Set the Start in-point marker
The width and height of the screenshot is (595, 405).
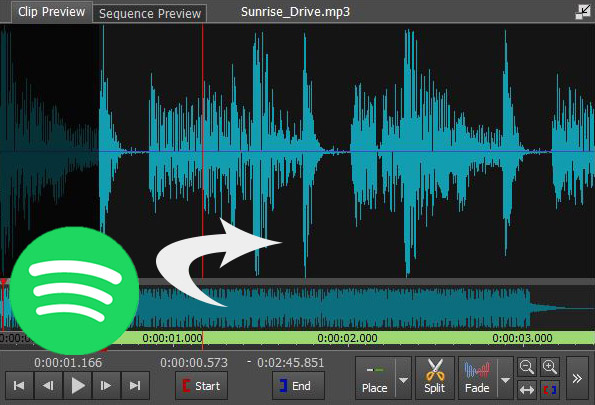coord(201,386)
